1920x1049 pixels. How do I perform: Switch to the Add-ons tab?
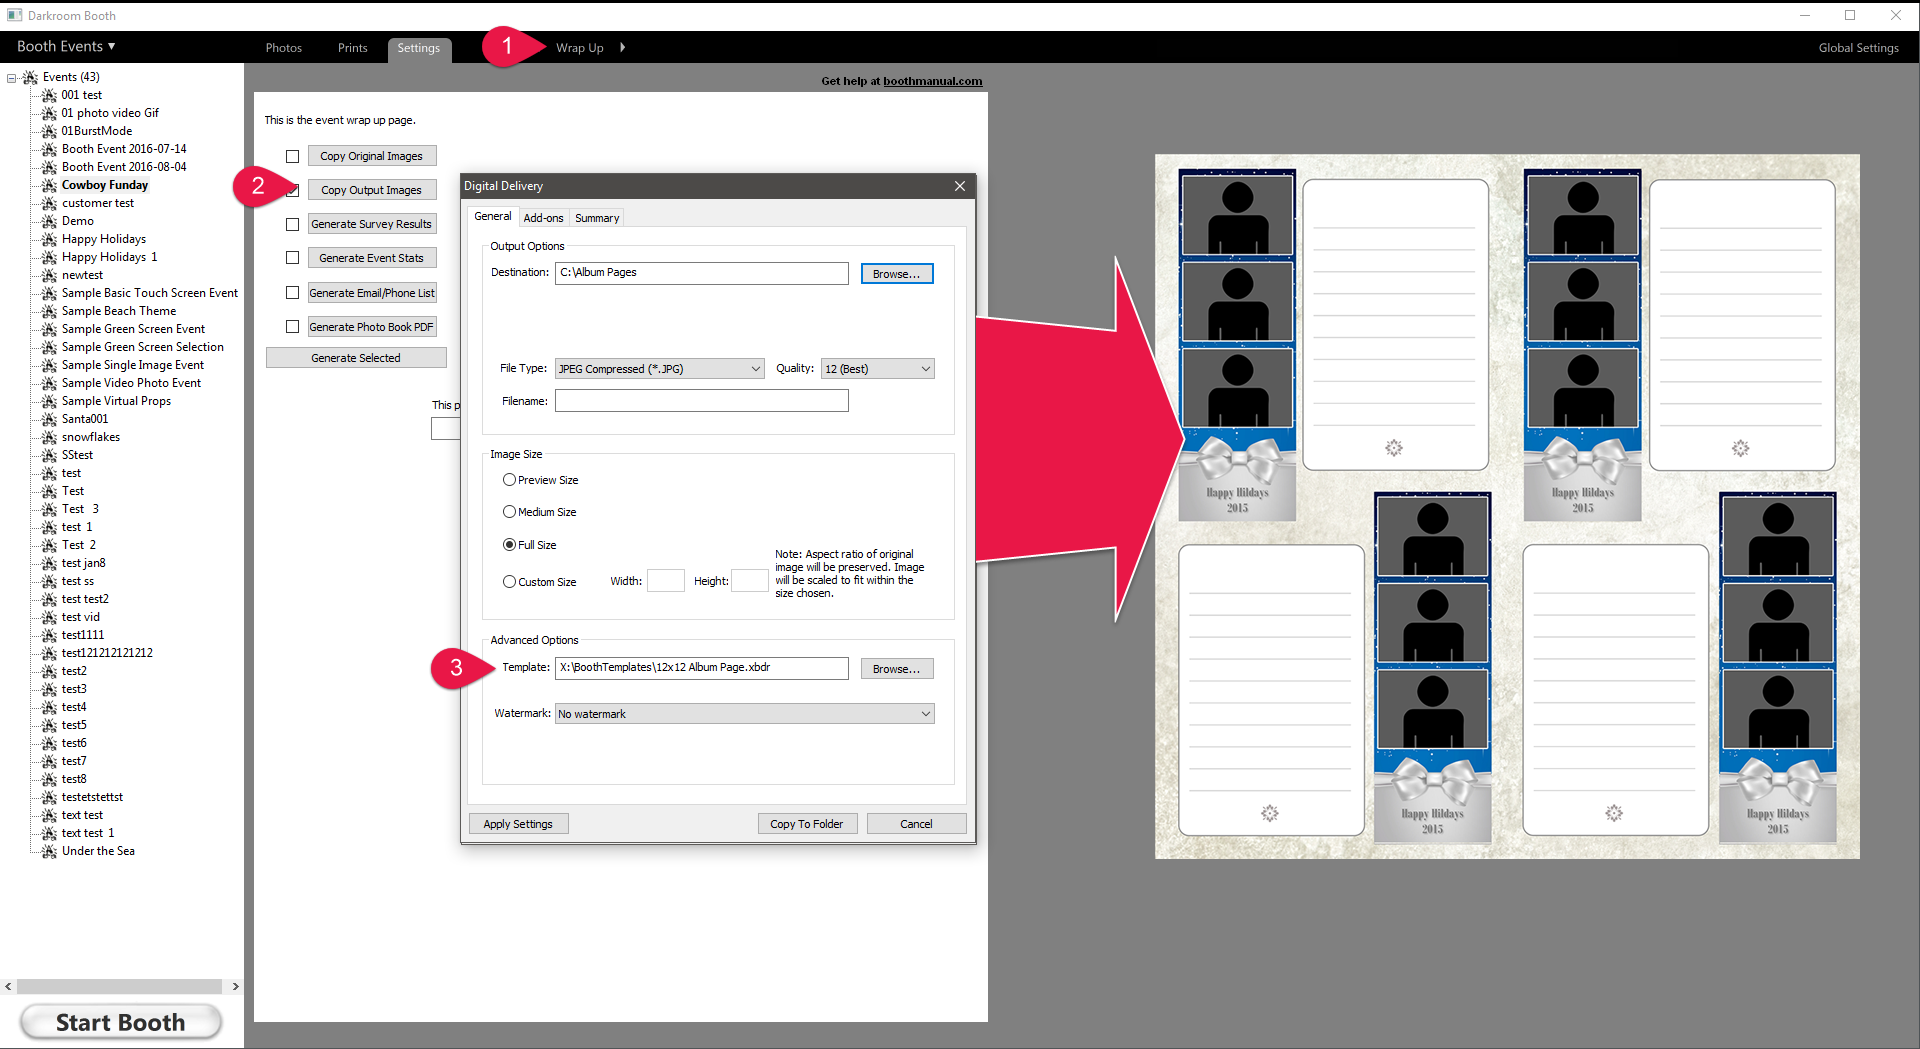[543, 218]
